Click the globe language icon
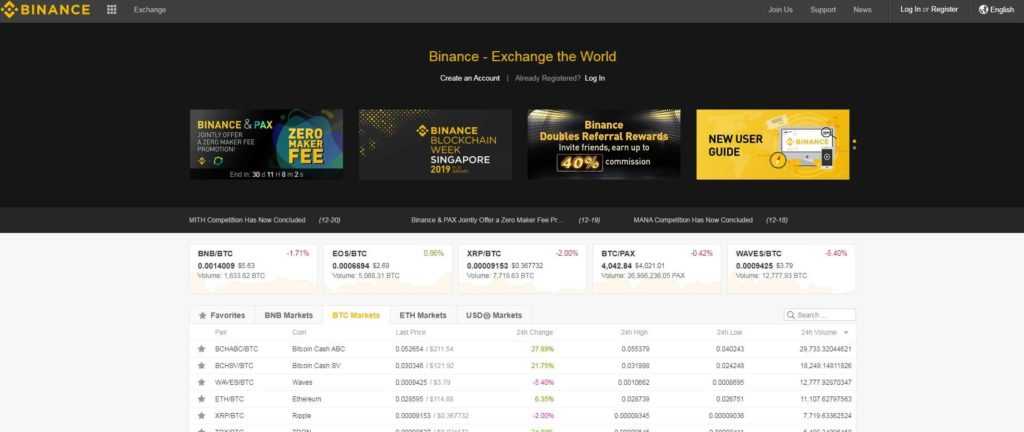This screenshot has height=432, width=1024. coord(983,10)
